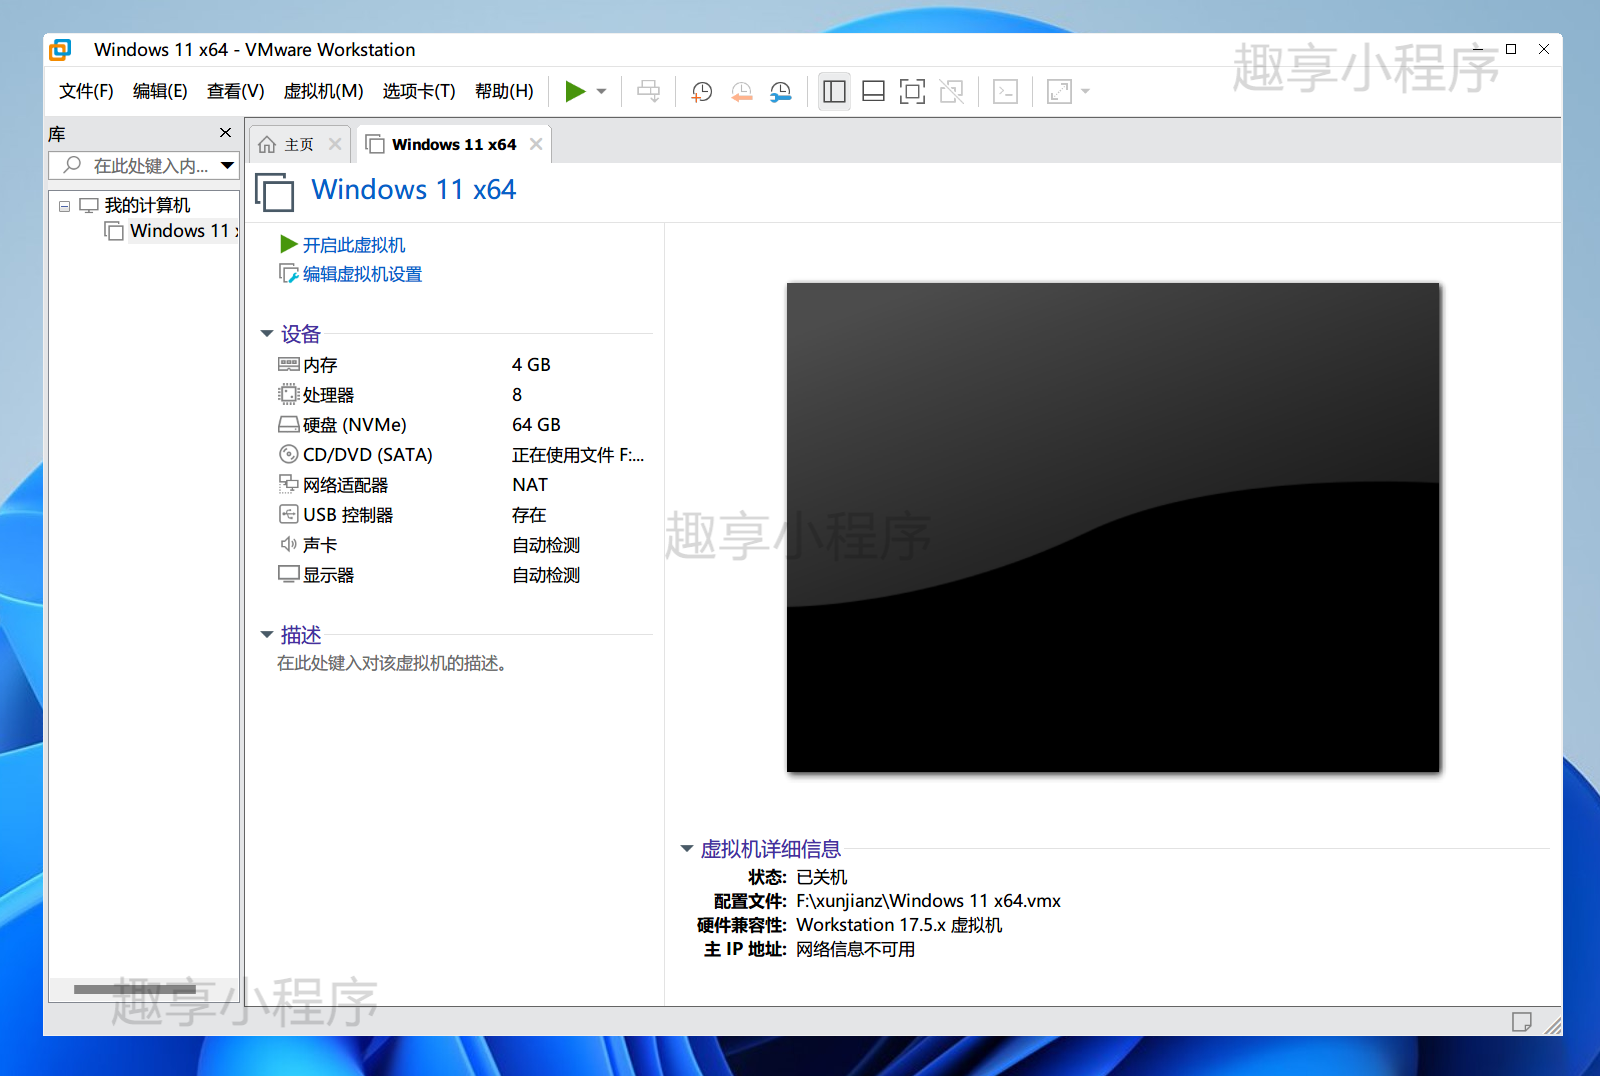Click the CD/DVD (SATA) disc icon

289,455
